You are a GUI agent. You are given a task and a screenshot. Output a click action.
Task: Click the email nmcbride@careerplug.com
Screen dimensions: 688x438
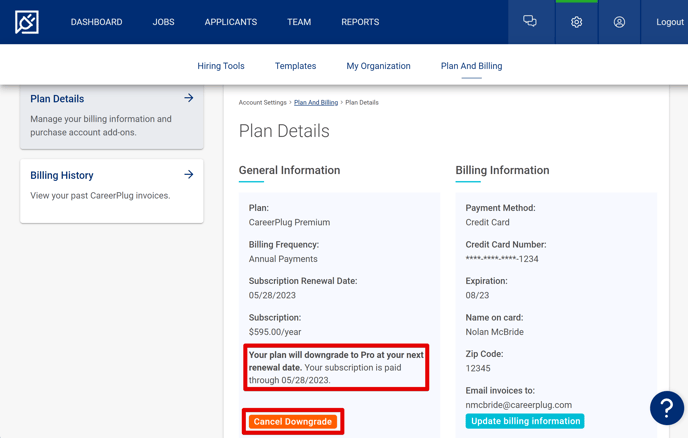[x=519, y=405]
